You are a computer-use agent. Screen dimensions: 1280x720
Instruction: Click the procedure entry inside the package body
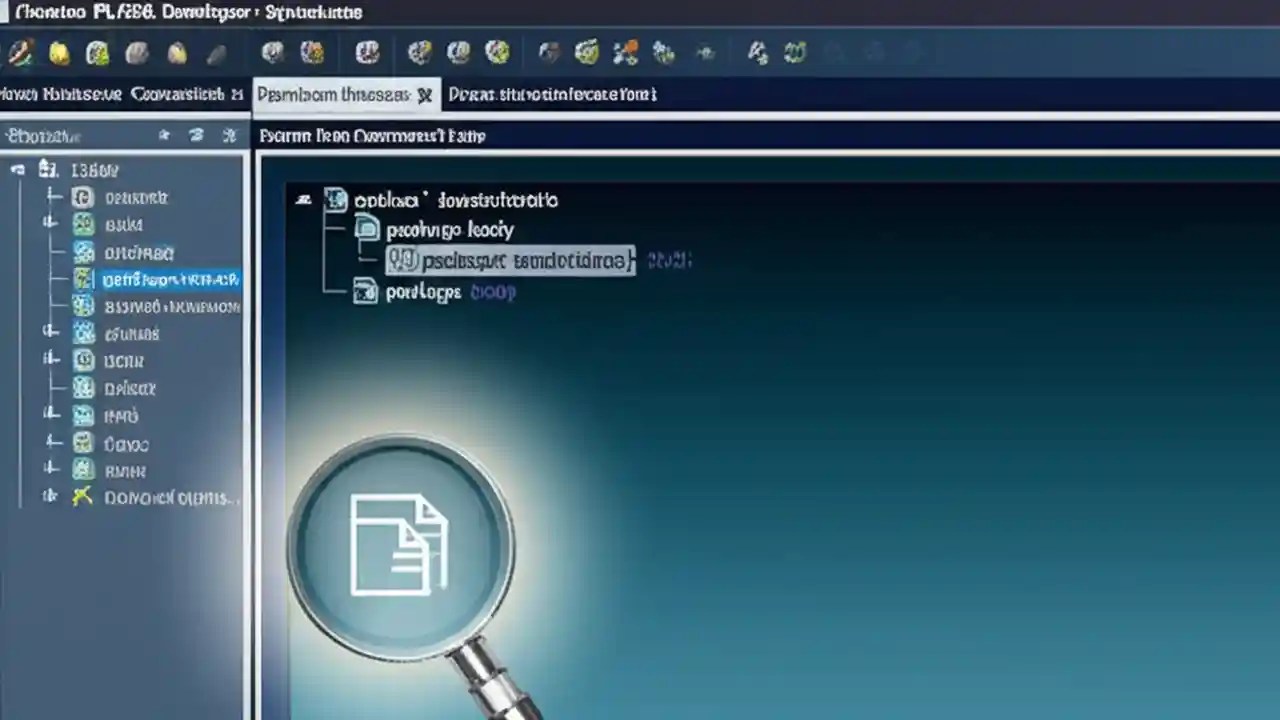(510, 260)
